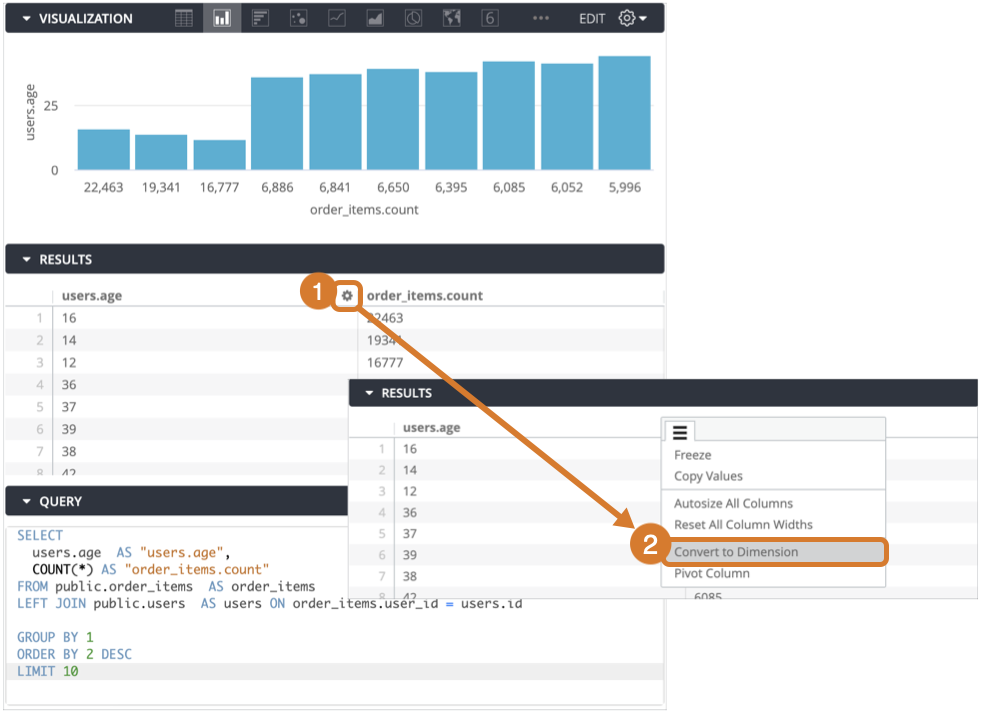Open visualization settings gear dropdown

[x=632, y=18]
